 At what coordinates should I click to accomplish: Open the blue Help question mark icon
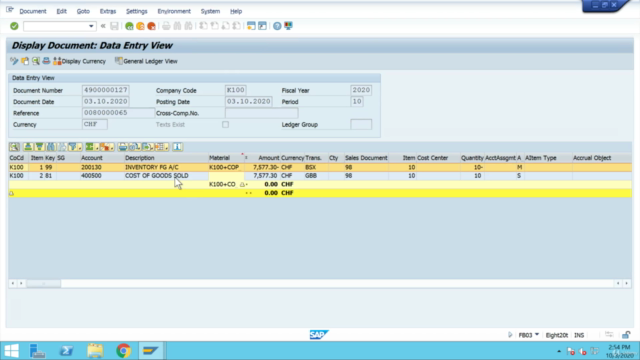[x=277, y=26]
